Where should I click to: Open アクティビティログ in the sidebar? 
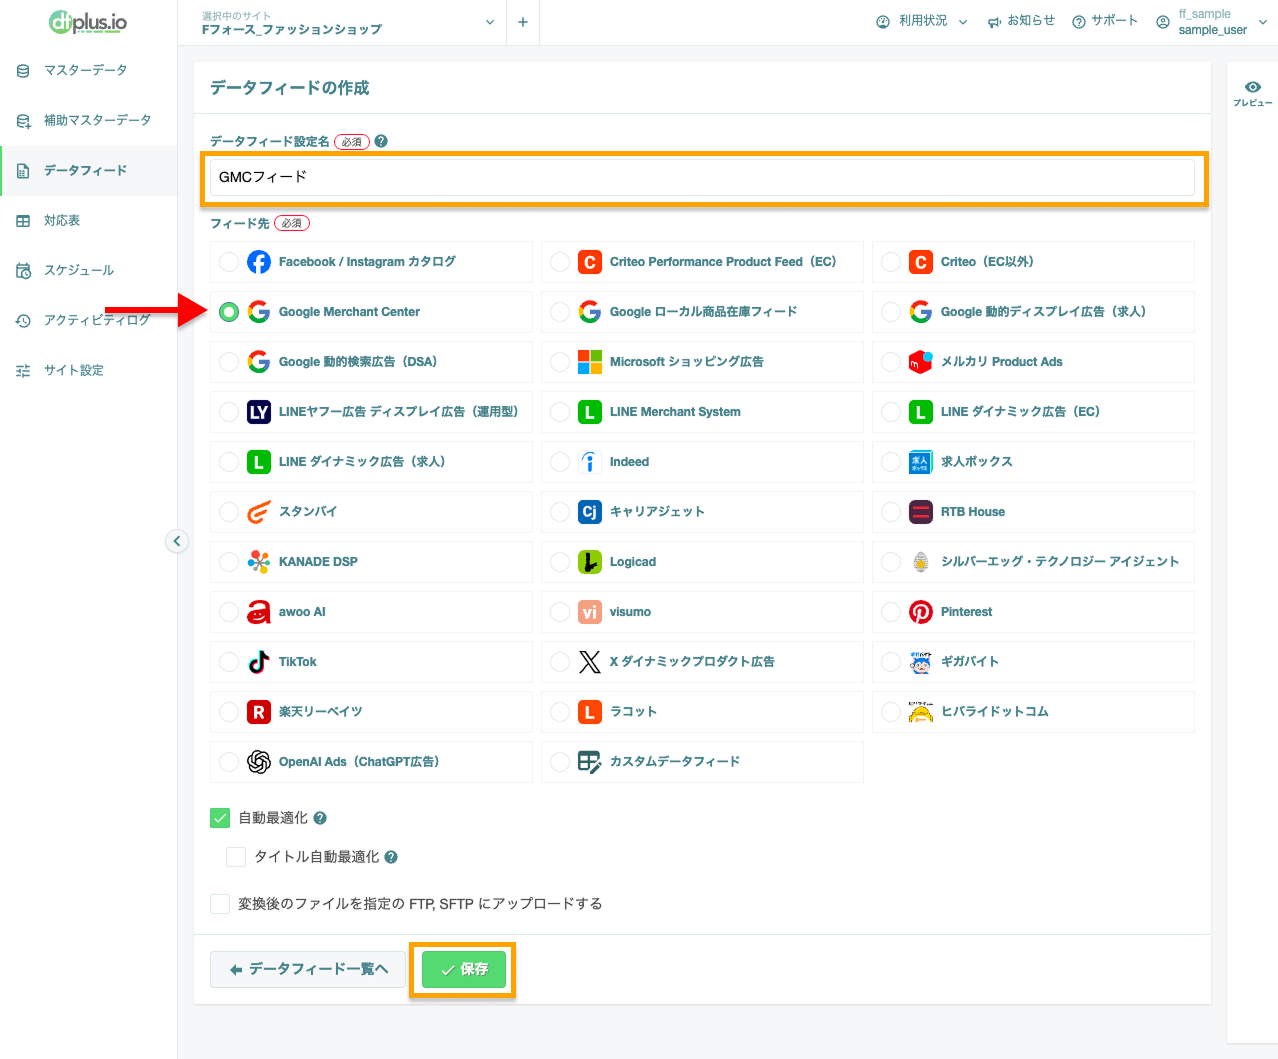pyautogui.click(x=88, y=320)
